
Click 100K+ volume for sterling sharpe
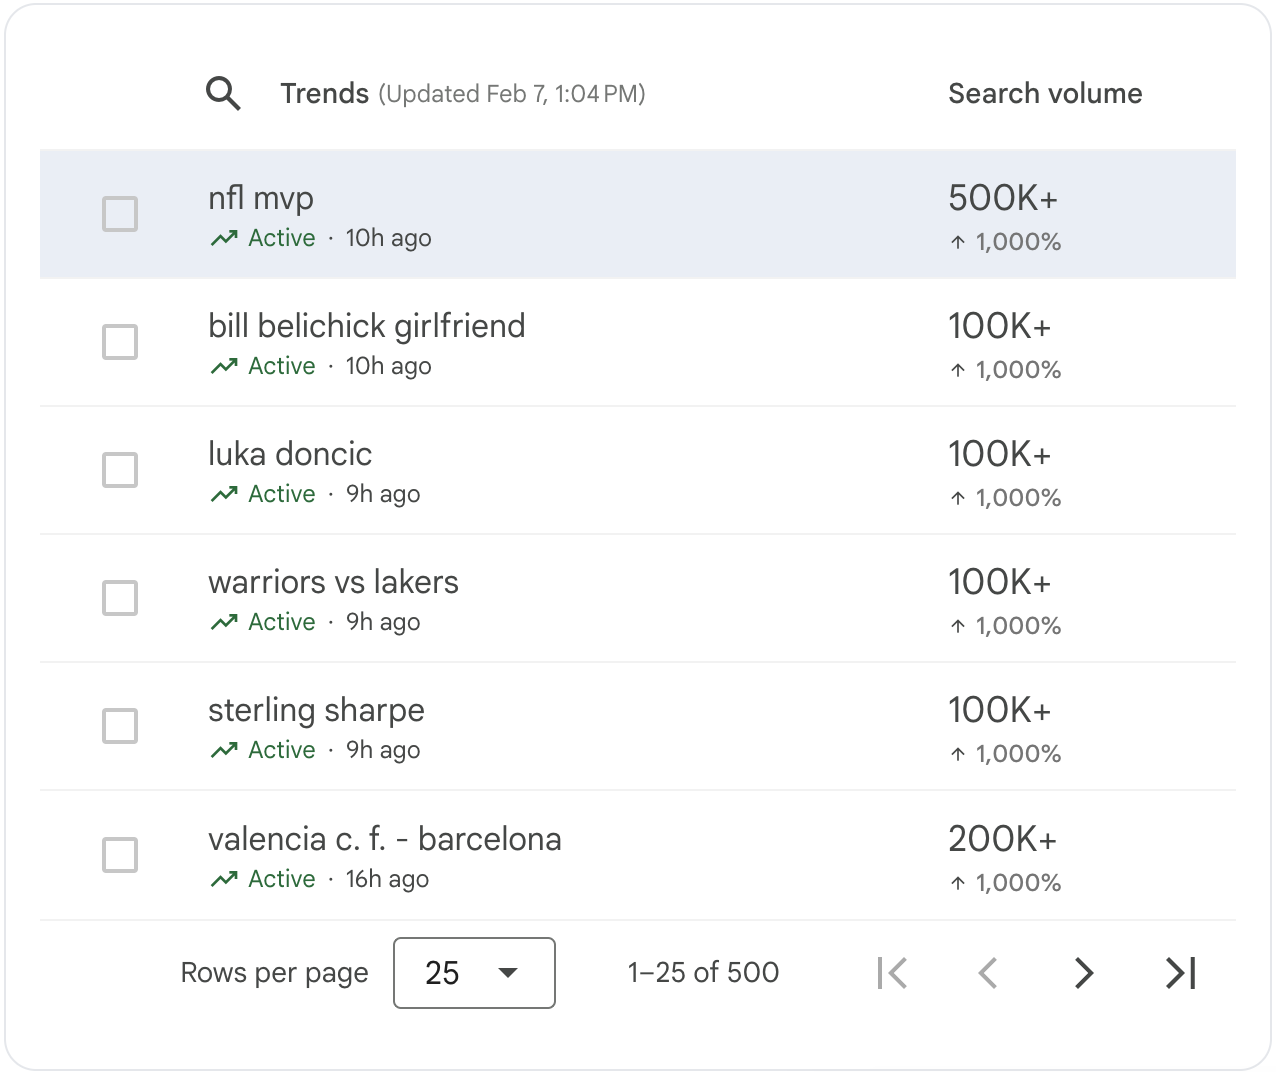click(x=1000, y=710)
